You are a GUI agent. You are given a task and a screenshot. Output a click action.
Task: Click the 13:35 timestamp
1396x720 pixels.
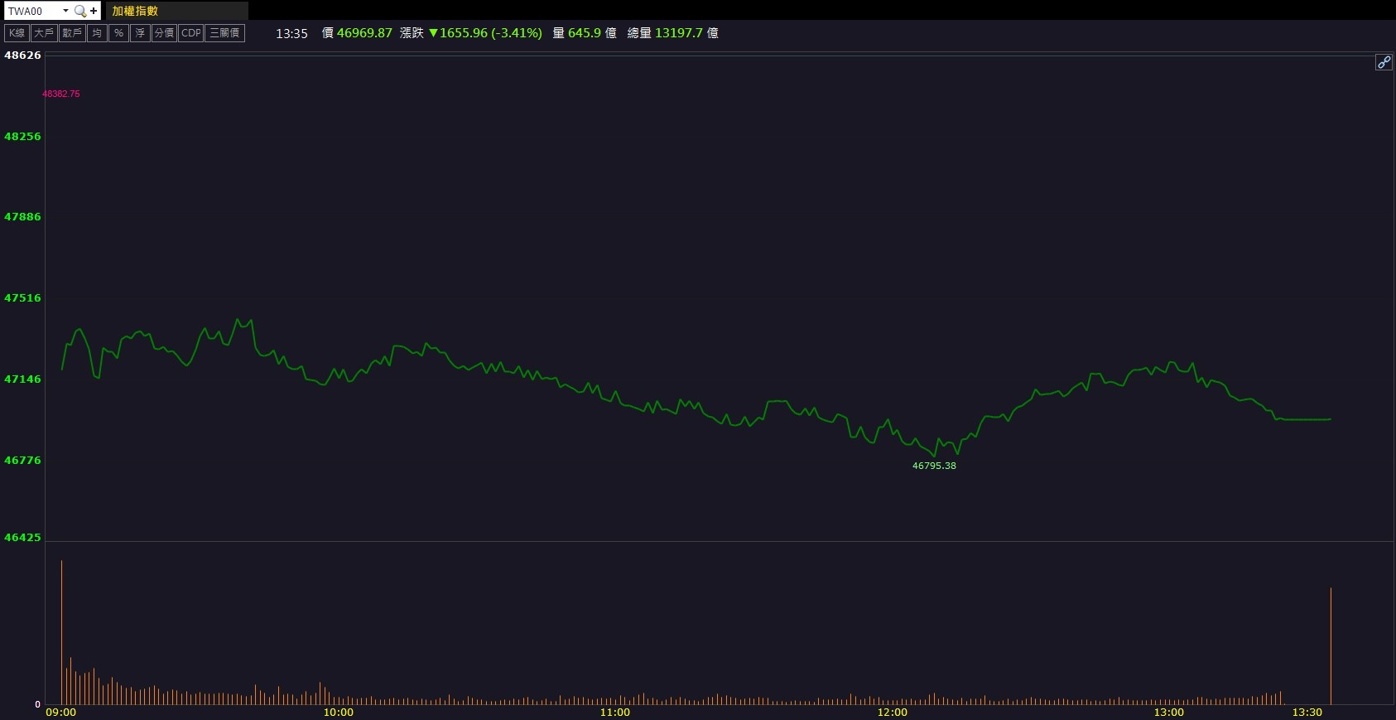292,33
